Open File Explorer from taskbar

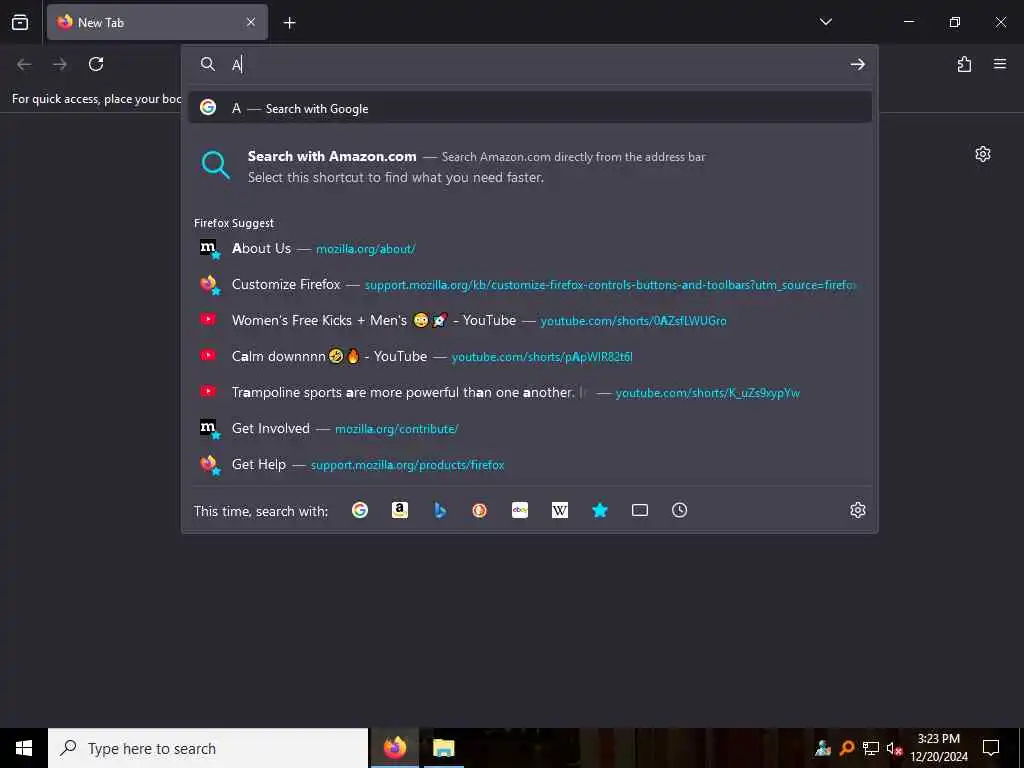click(x=443, y=748)
